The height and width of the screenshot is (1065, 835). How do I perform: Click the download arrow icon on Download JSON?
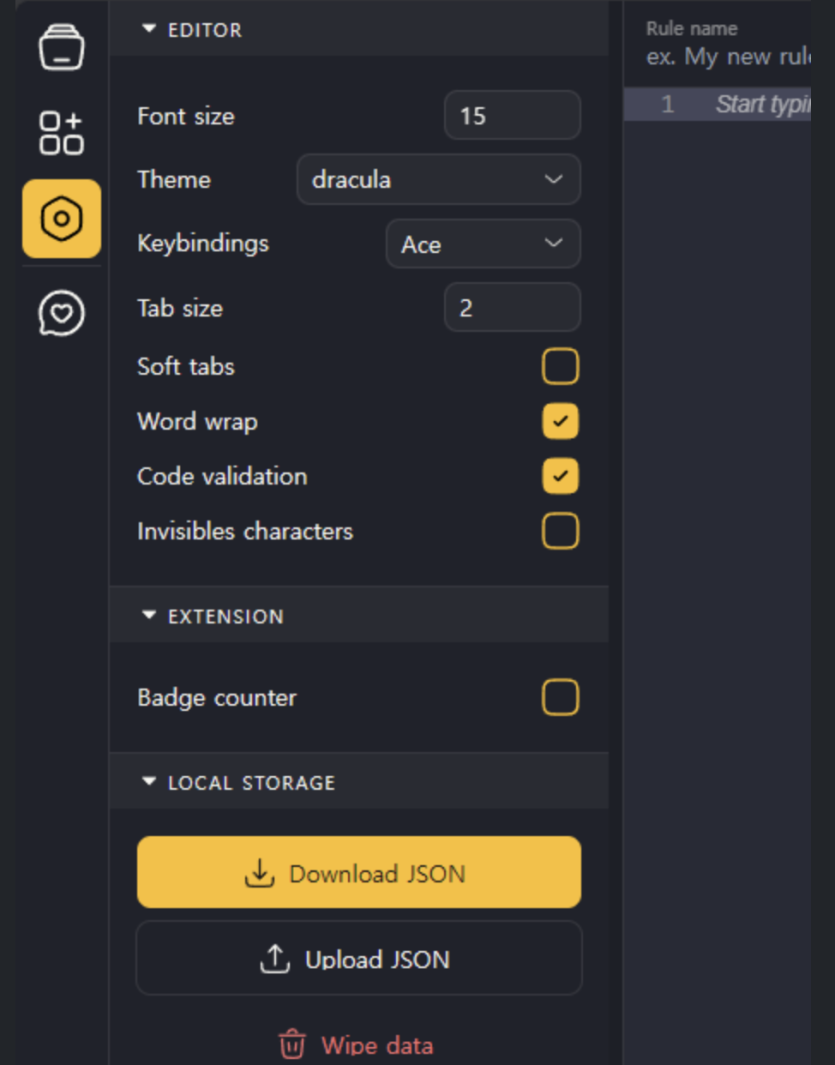click(x=260, y=873)
